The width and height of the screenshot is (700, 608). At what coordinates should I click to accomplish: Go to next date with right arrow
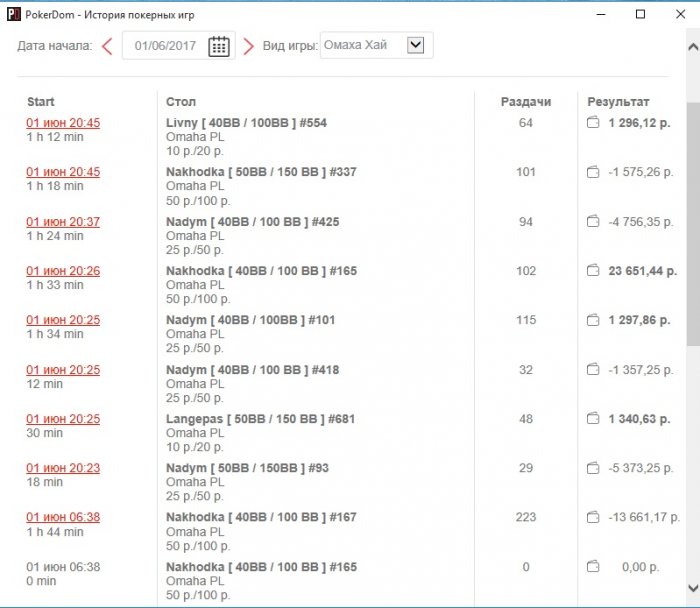click(249, 46)
